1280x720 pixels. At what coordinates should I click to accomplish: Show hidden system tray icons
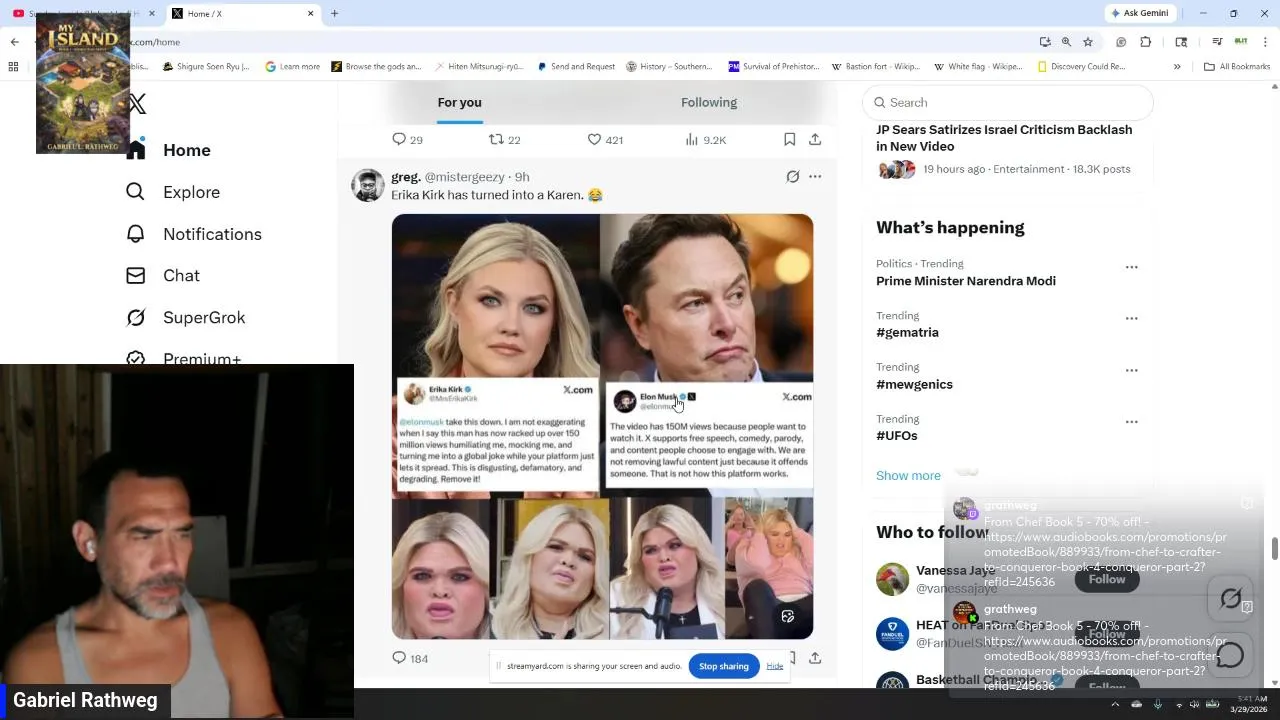[1115, 704]
